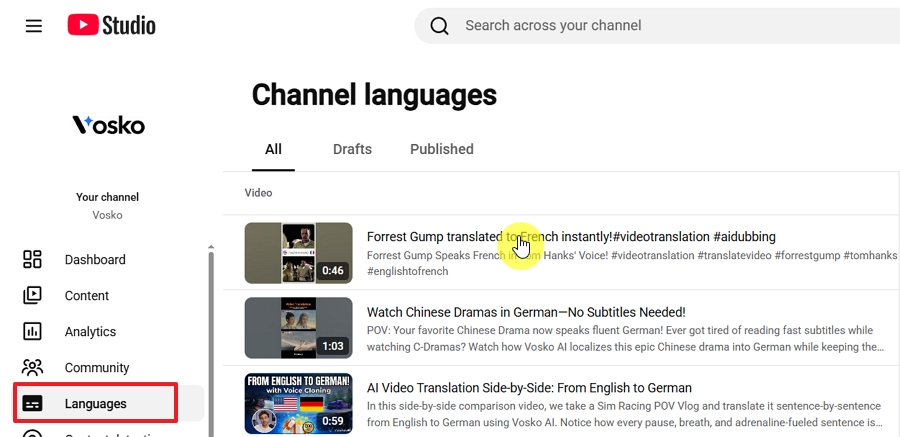Click the Community people icon
The image size is (900, 437).
(32, 368)
